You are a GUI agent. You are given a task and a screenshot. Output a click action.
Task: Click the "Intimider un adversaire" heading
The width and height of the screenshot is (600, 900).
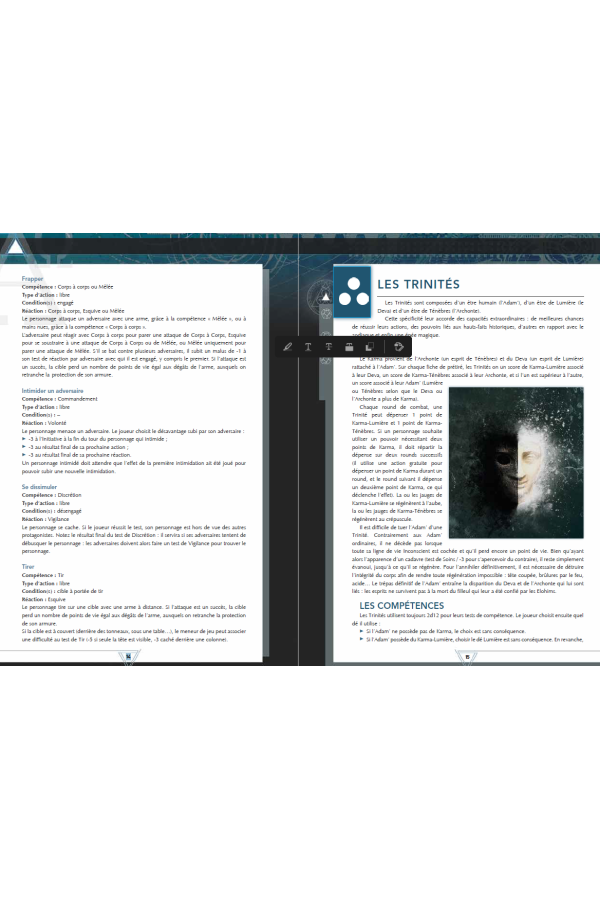click(x=53, y=389)
